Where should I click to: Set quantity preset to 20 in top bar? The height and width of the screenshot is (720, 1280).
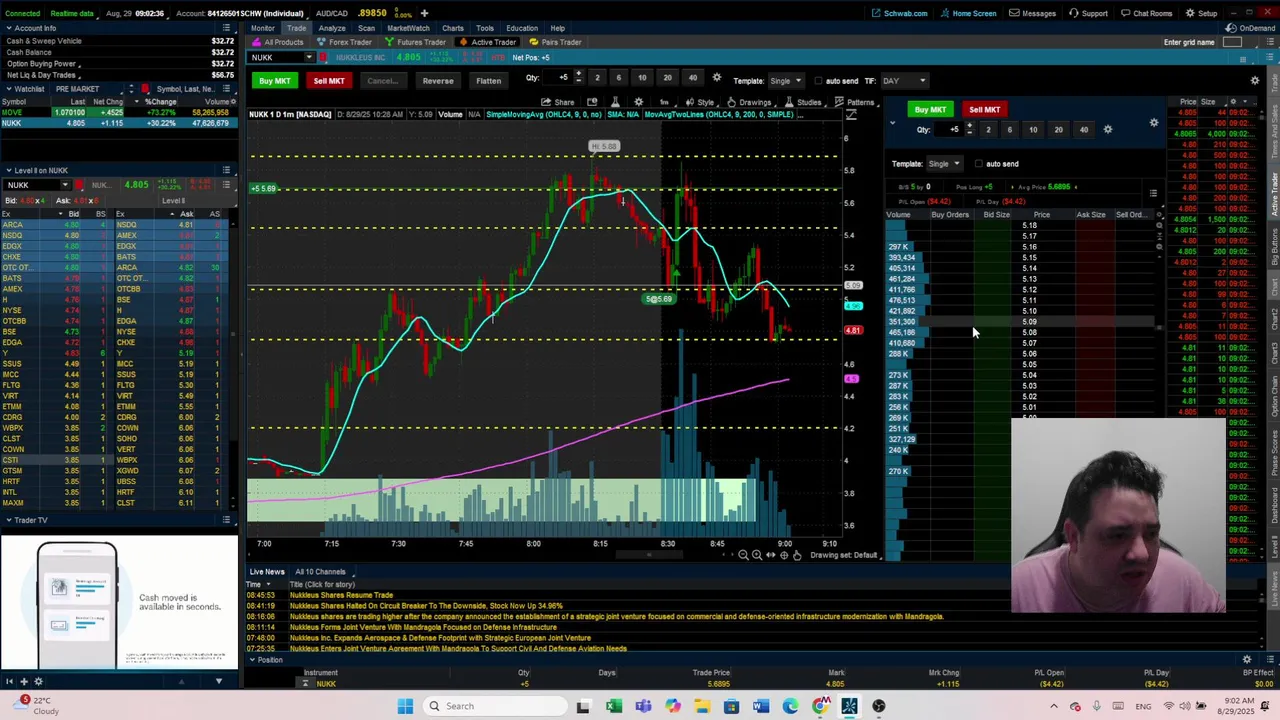point(667,78)
